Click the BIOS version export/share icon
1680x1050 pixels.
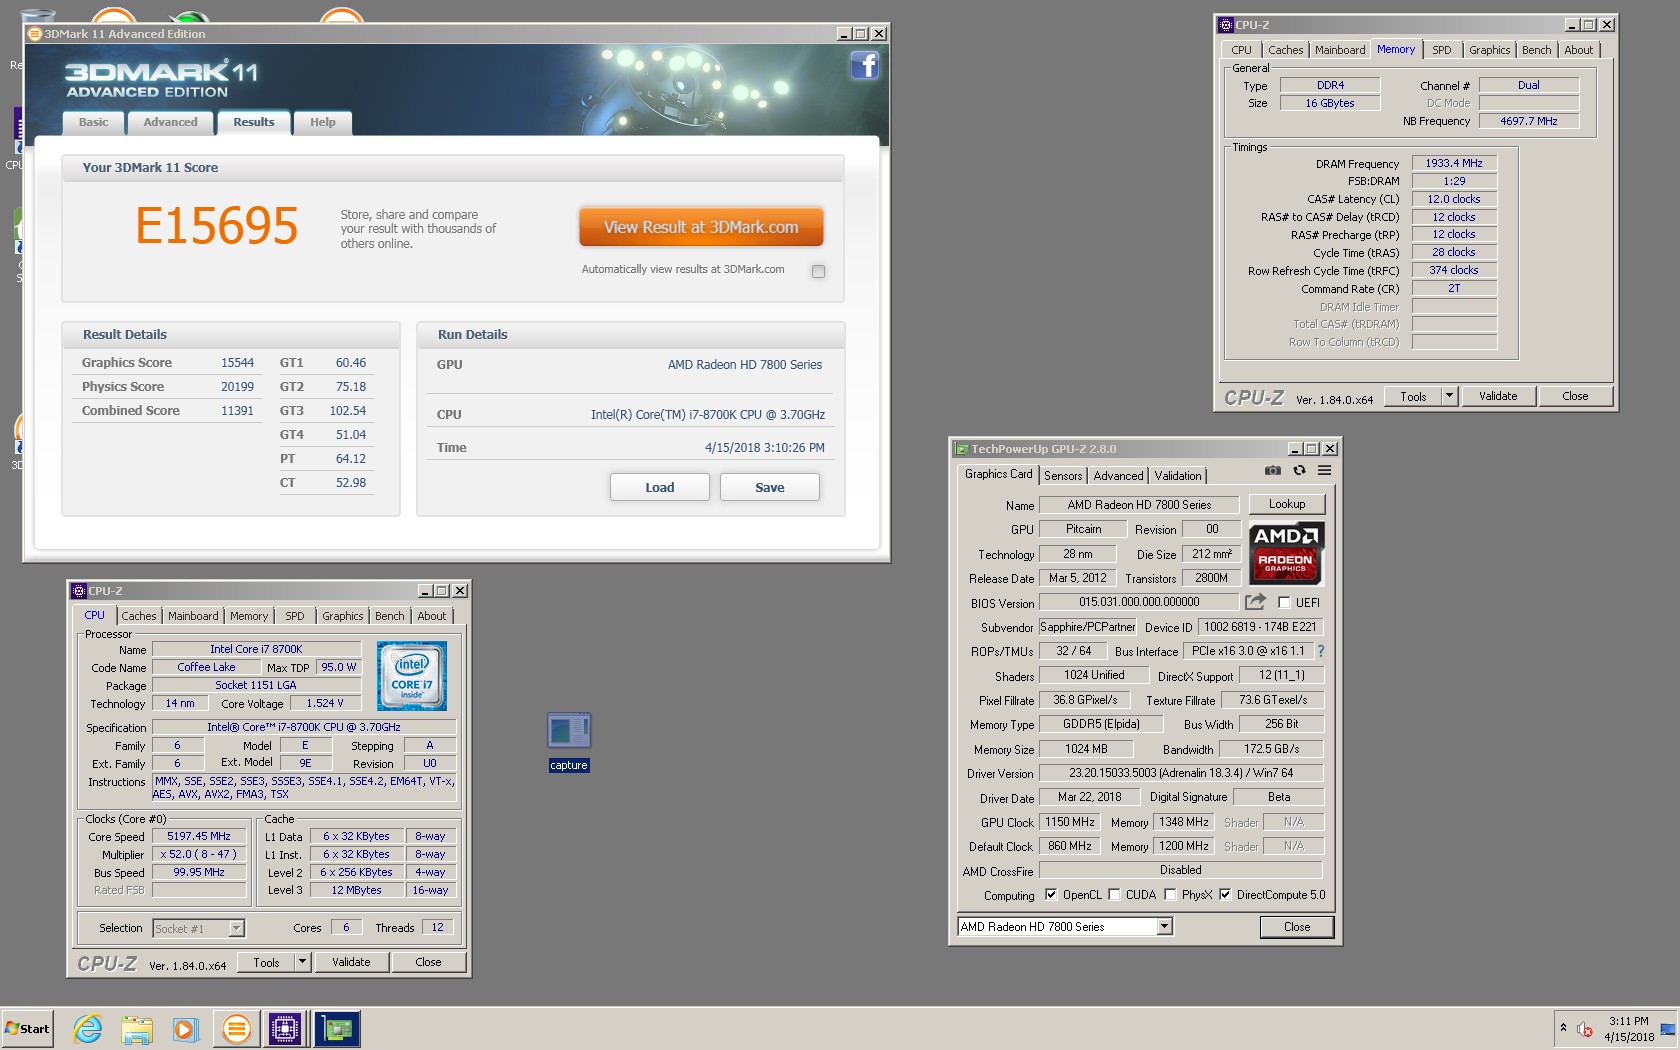click(1255, 602)
